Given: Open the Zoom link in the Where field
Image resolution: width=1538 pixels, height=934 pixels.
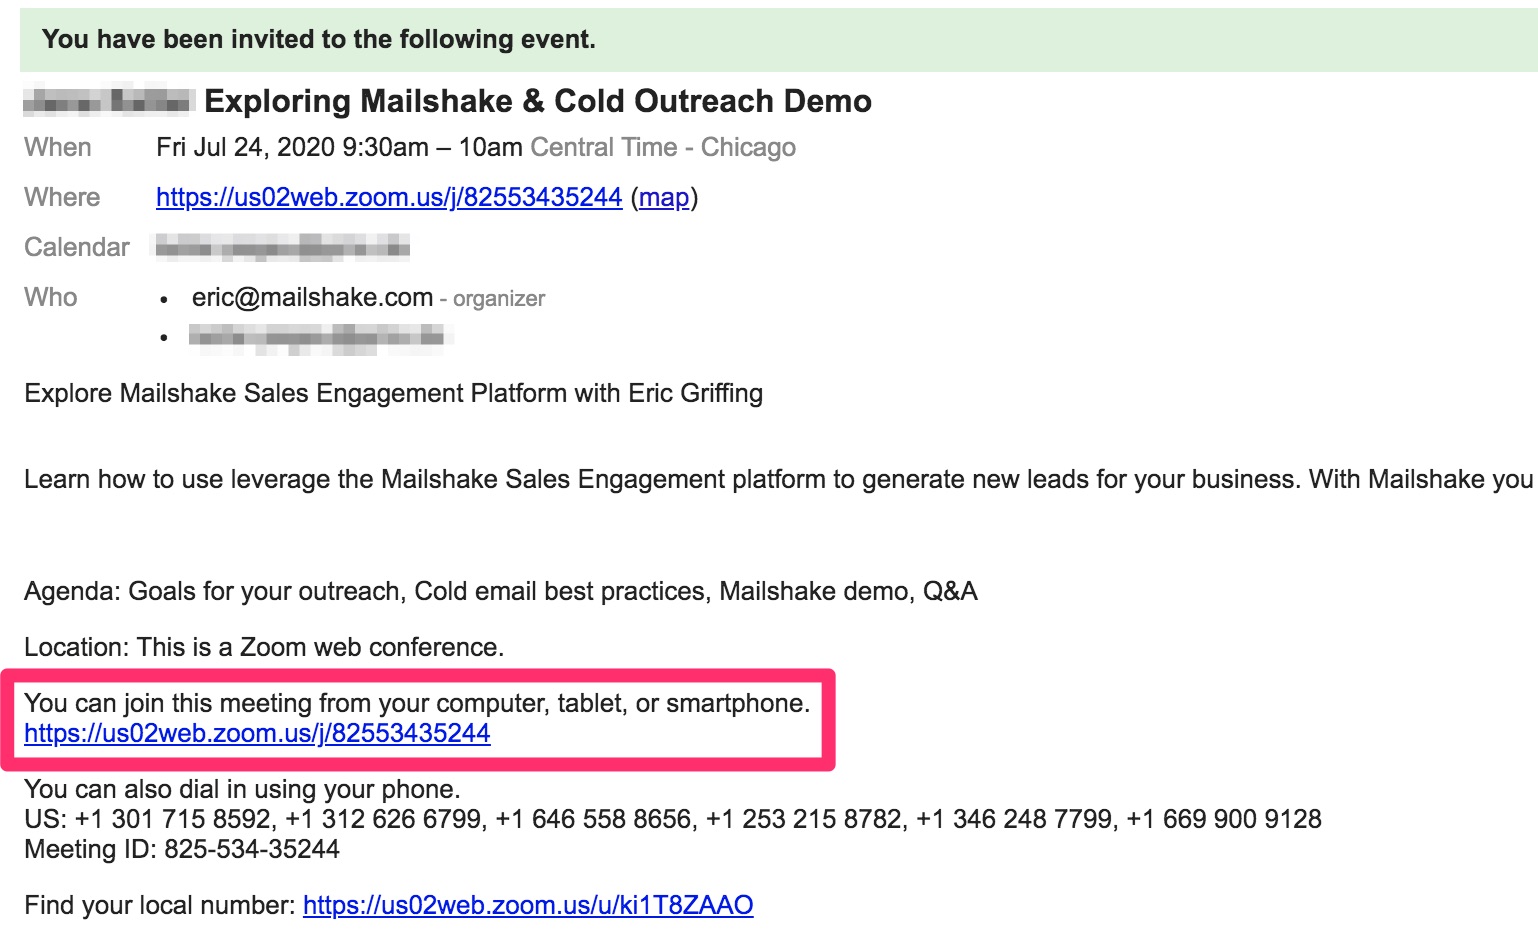Looking at the screenshot, I should tap(389, 197).
